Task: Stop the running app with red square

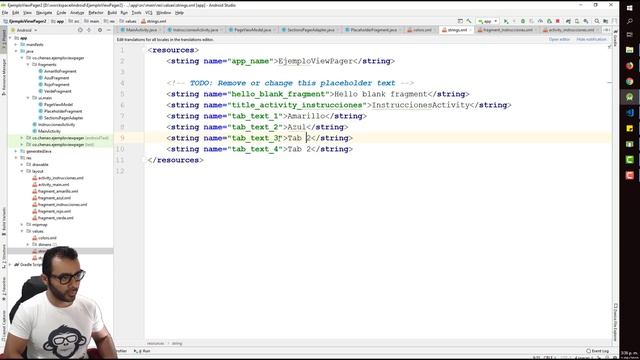Action: (558, 21)
